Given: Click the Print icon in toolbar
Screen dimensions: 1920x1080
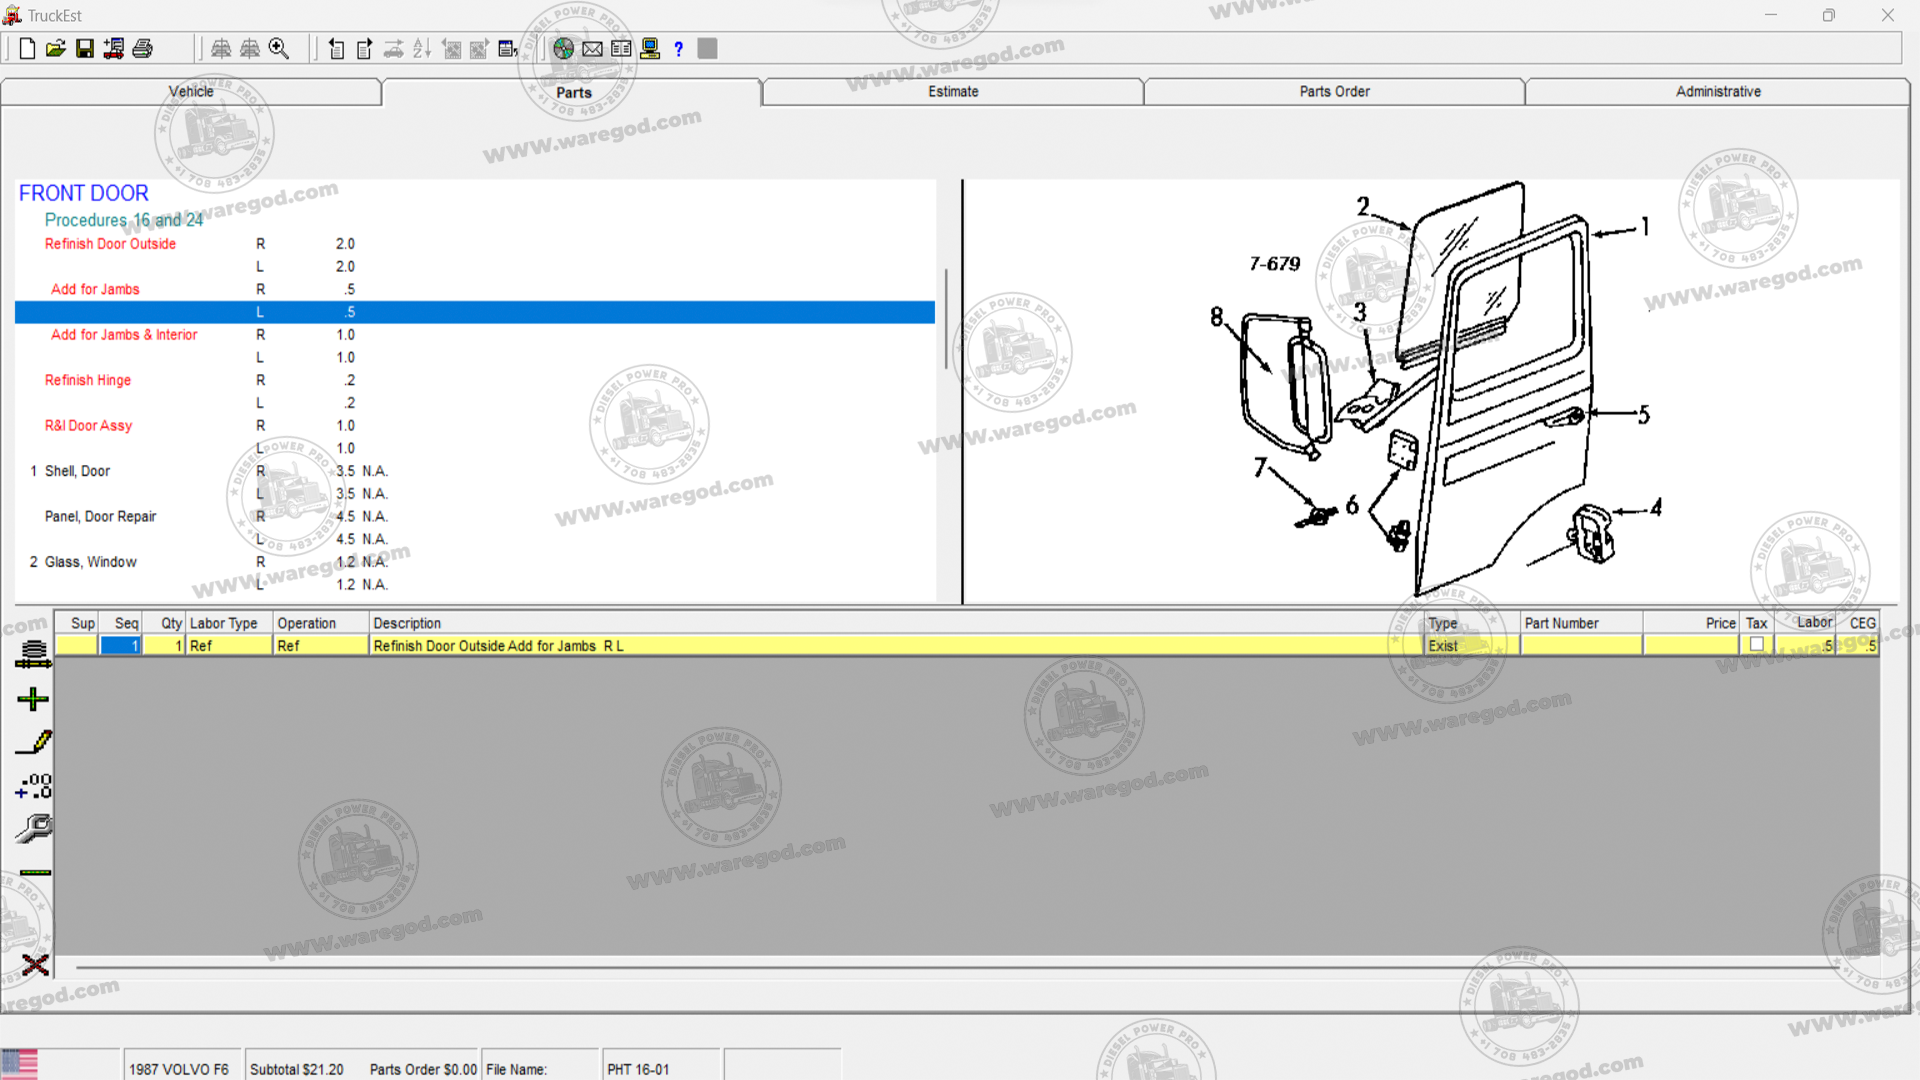Looking at the screenshot, I should pyautogui.click(x=143, y=49).
